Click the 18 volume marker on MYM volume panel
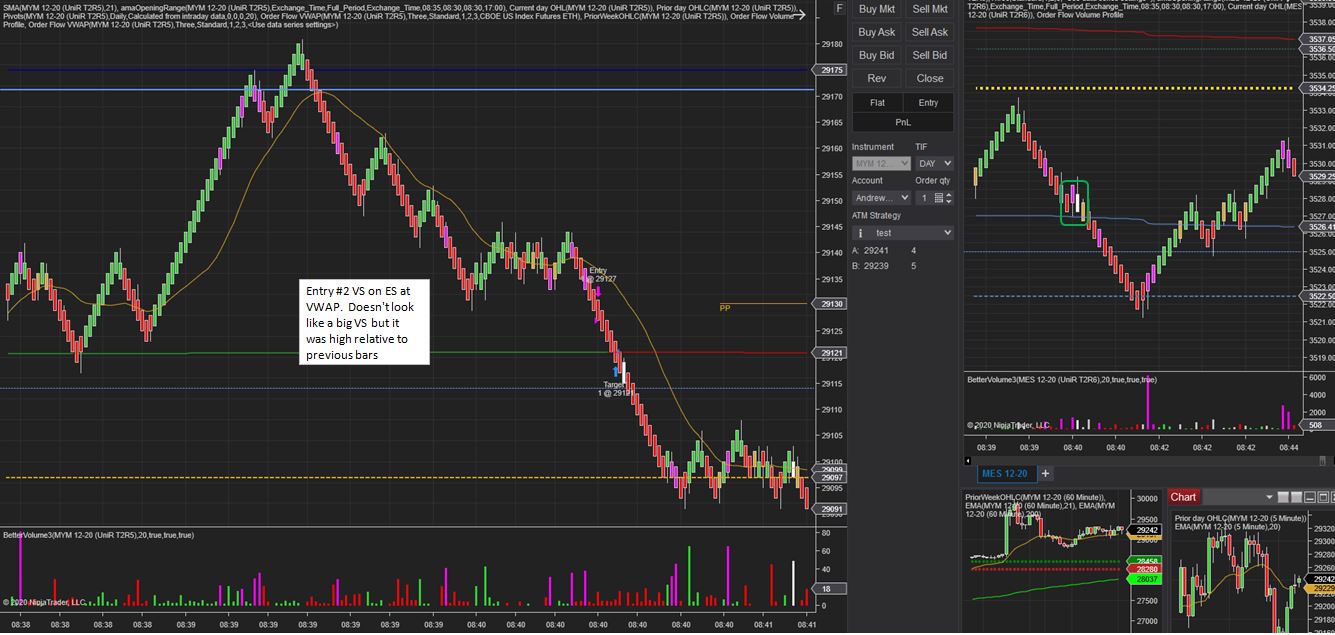 point(829,589)
